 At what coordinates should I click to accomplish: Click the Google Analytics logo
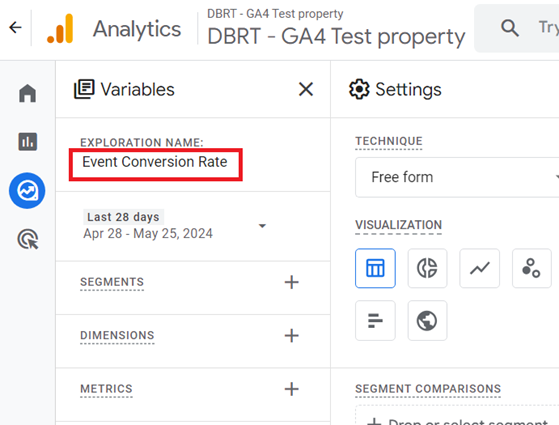point(60,29)
